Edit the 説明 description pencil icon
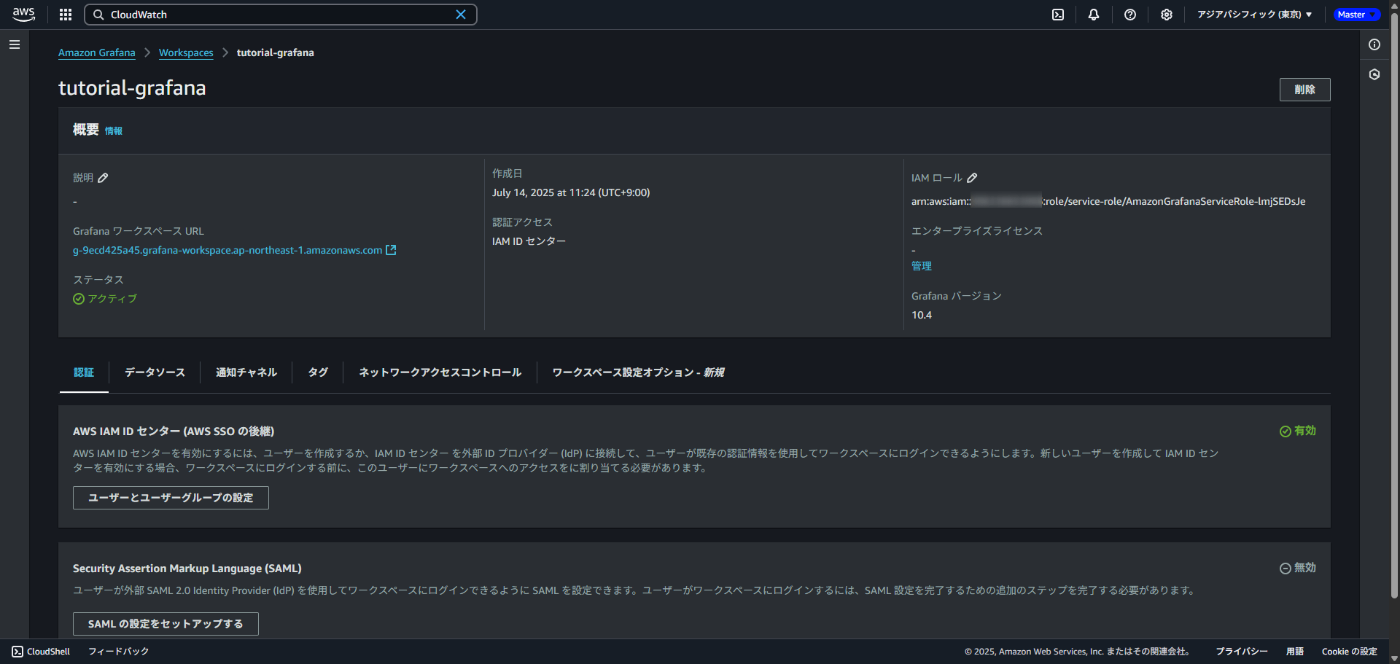This screenshot has height=664, width=1400. [103, 178]
